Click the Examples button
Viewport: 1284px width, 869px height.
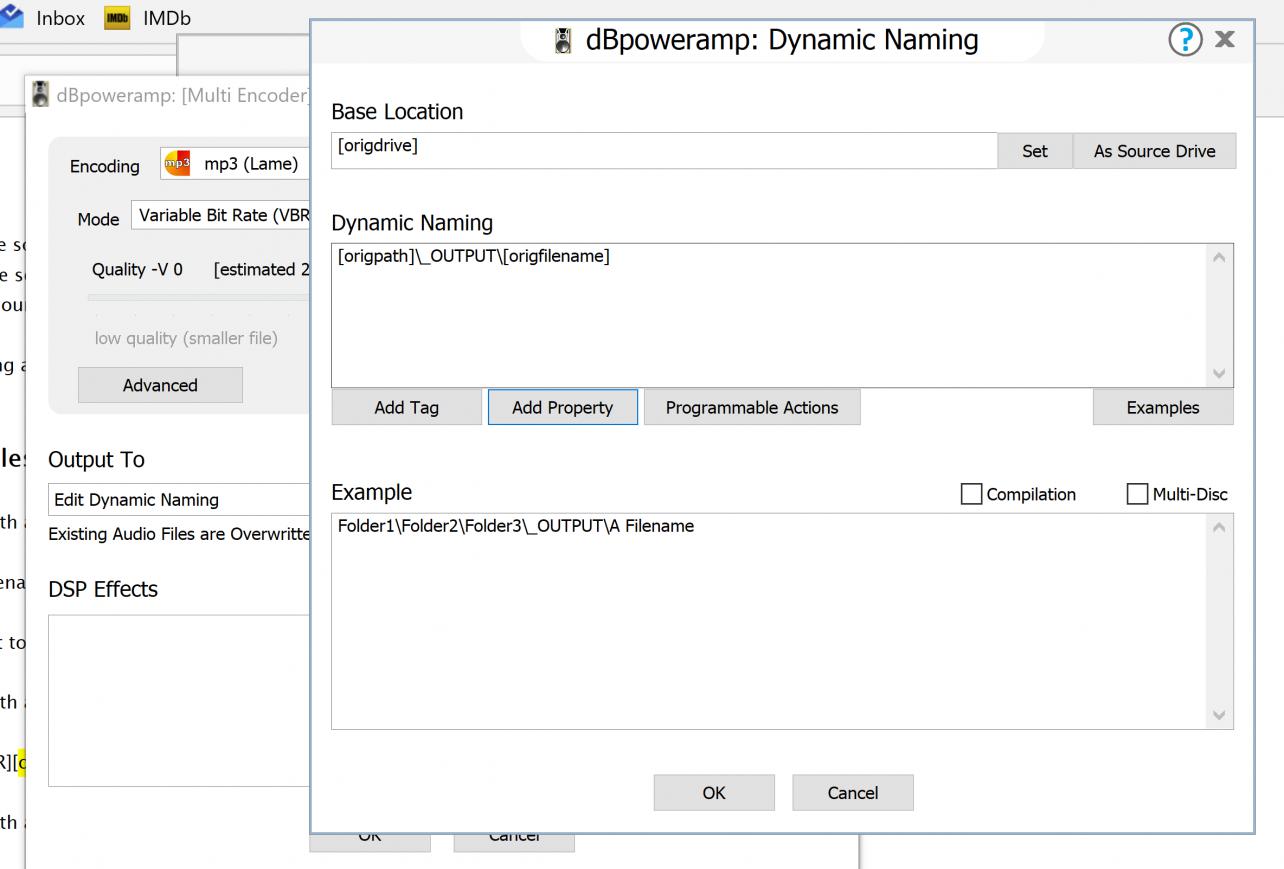[x=1162, y=407]
